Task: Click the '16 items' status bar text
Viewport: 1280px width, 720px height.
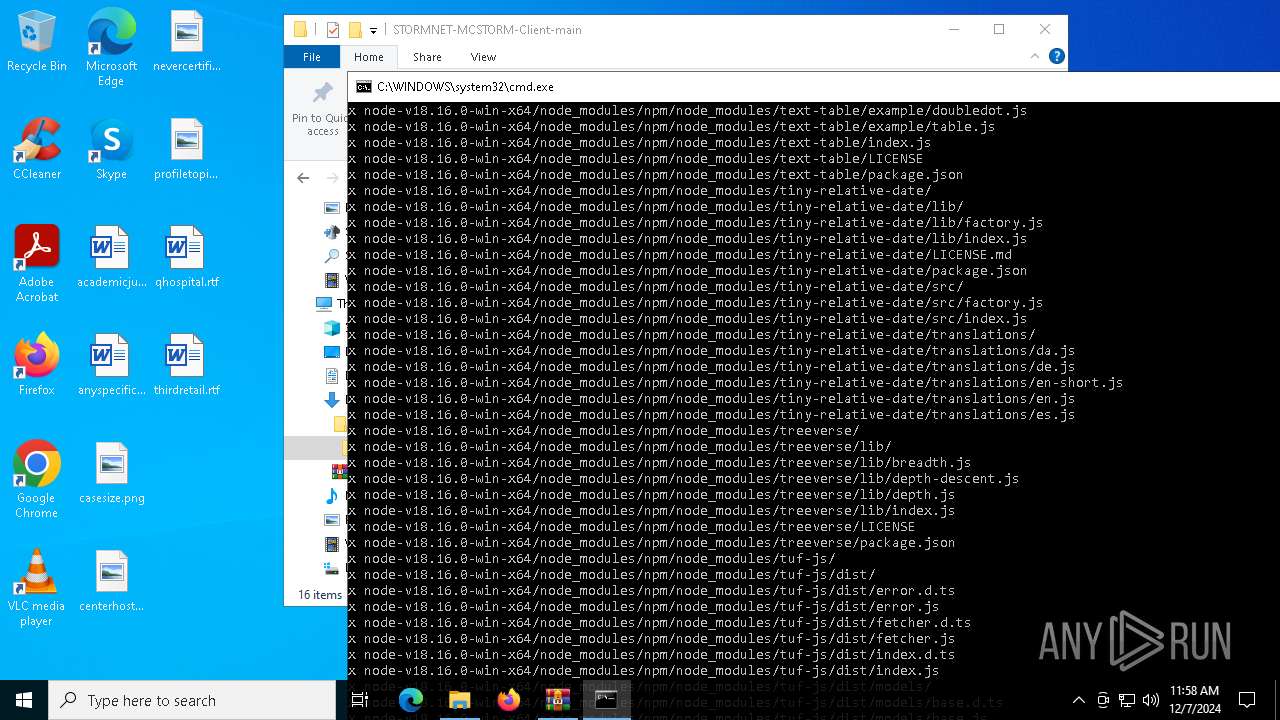Action: 320,594
